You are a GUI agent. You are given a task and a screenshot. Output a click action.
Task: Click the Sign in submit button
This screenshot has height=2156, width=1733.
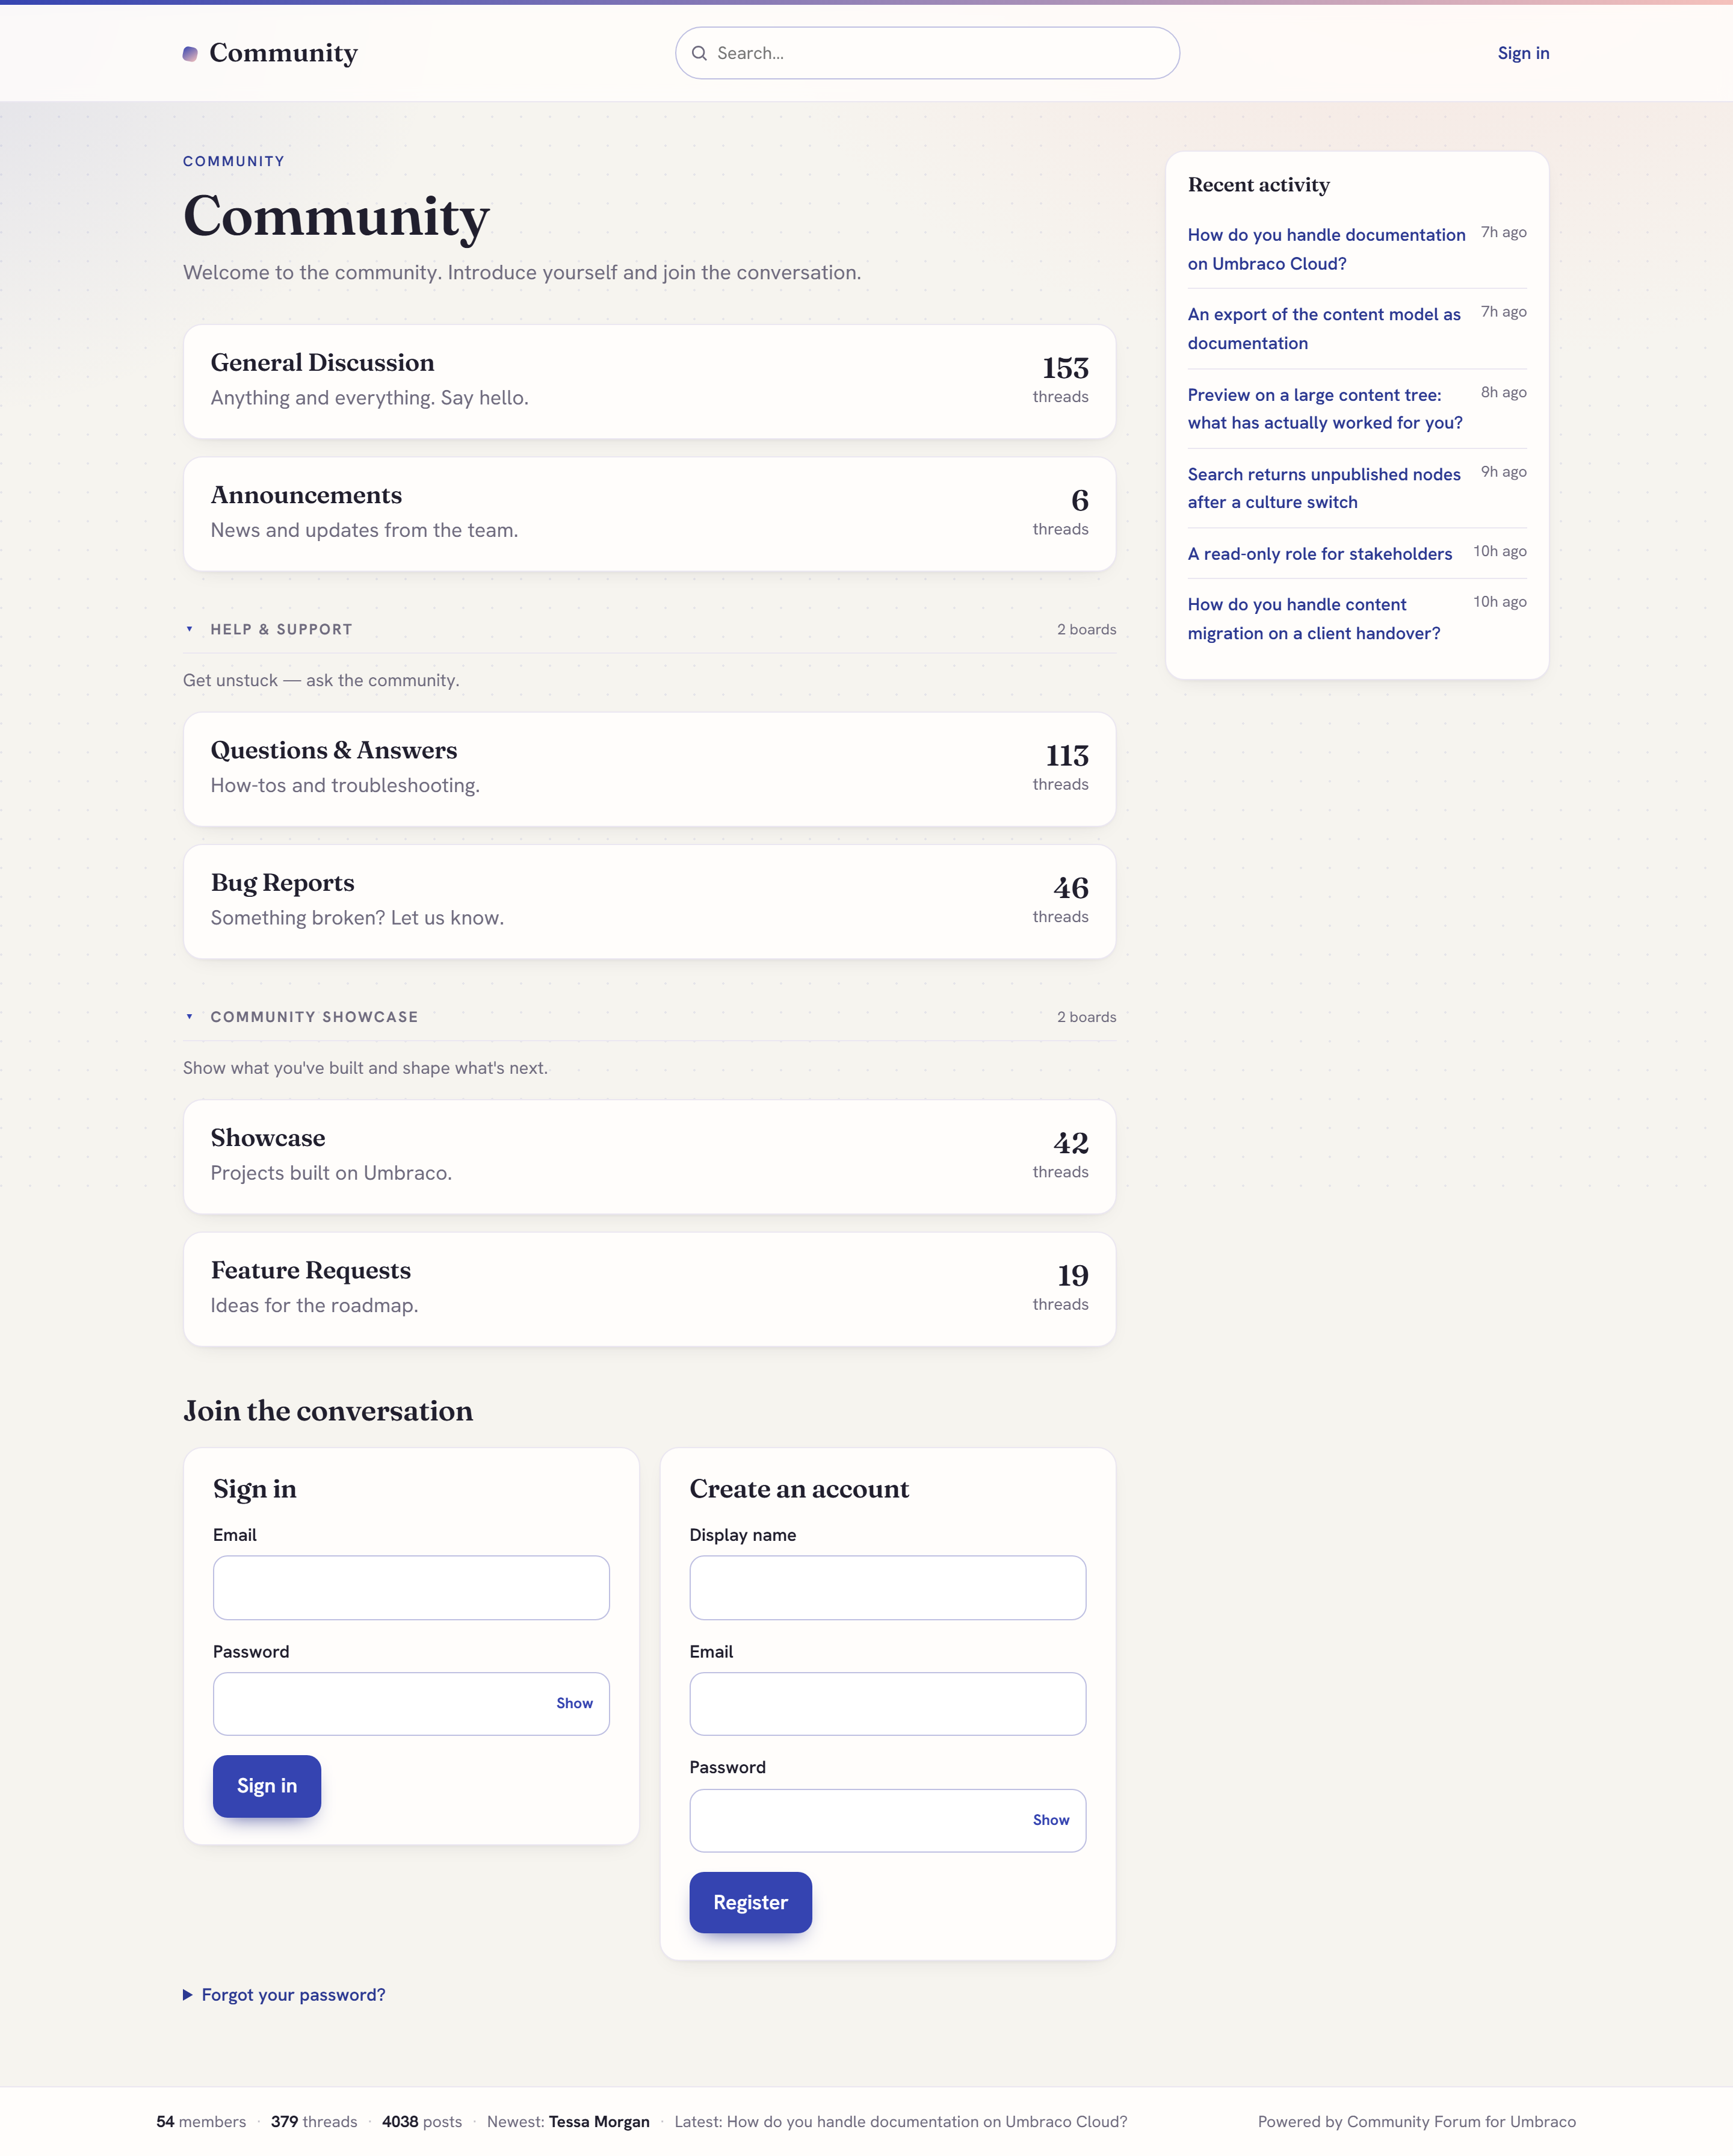pos(267,1786)
